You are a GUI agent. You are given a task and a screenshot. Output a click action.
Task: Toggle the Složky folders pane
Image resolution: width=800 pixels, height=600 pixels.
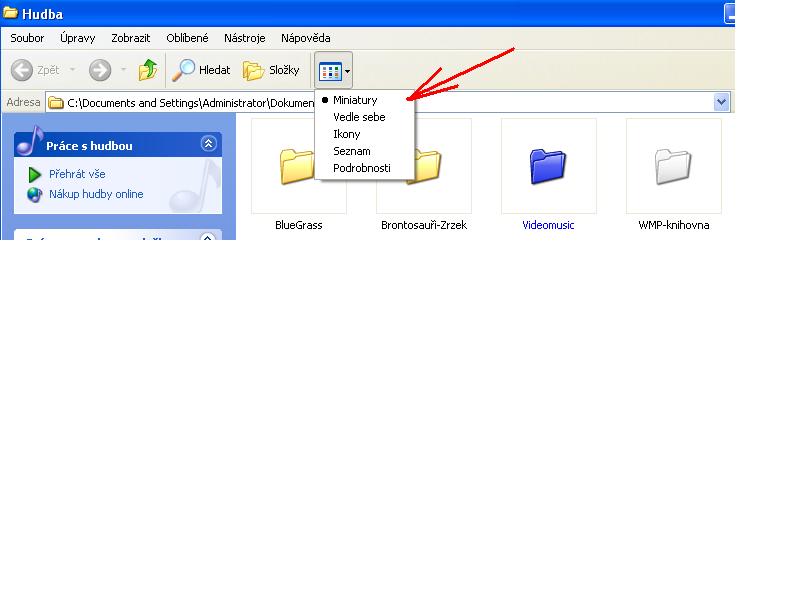(x=271, y=70)
